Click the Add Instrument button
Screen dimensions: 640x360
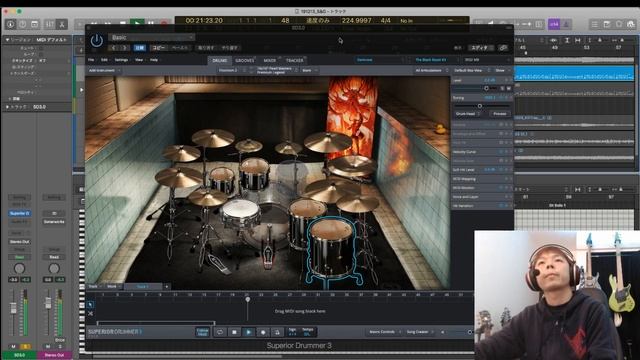tap(104, 71)
